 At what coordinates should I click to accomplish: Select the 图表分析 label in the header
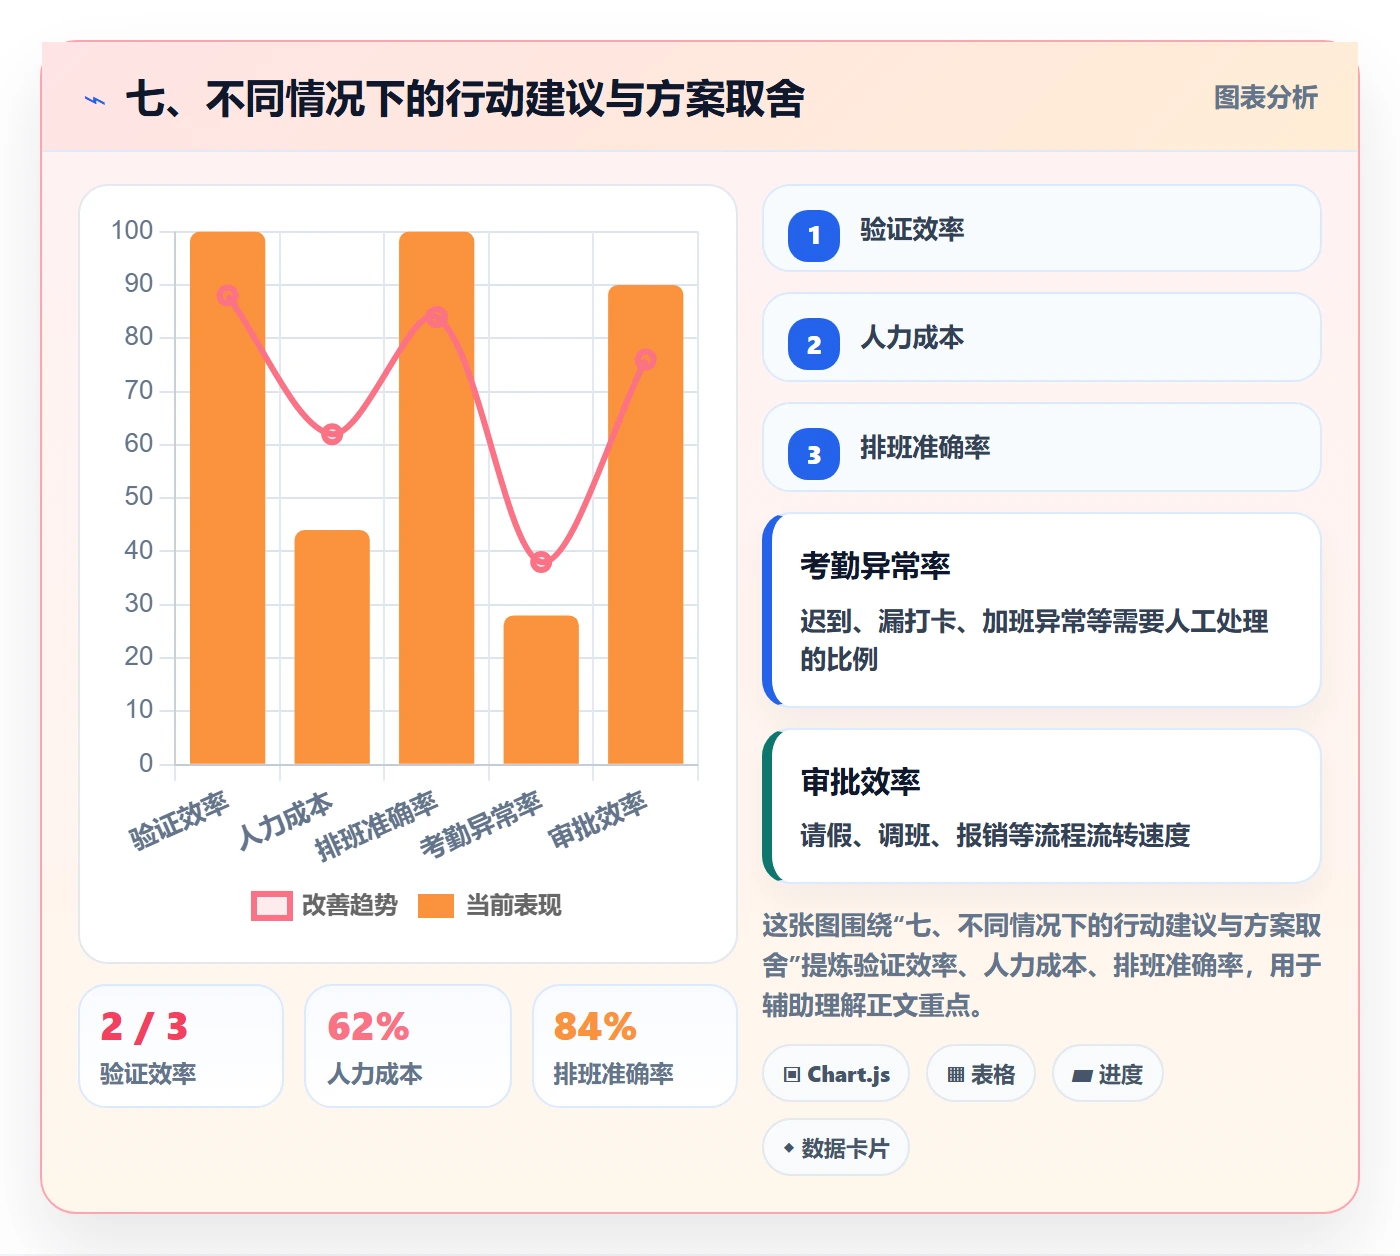pos(1265,98)
